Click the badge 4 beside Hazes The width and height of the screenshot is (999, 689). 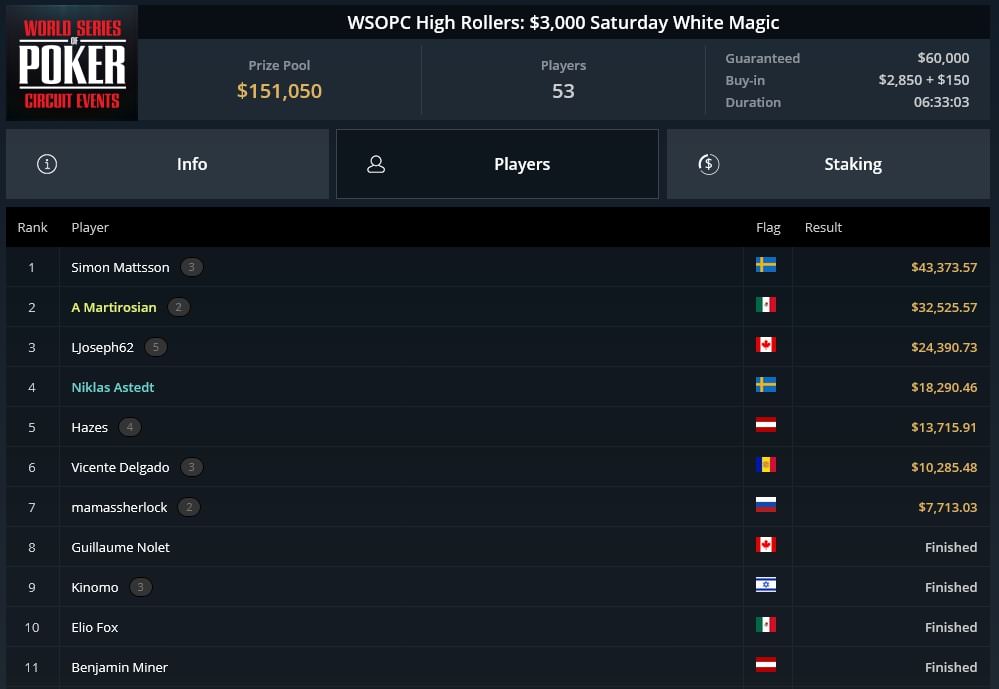click(130, 427)
